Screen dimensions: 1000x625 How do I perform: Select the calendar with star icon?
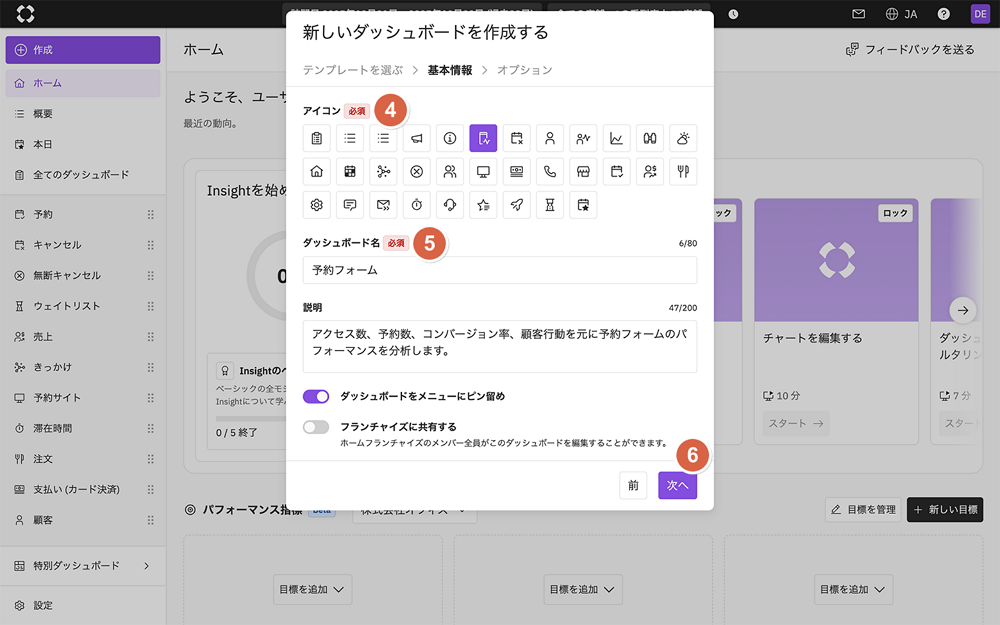(583, 205)
